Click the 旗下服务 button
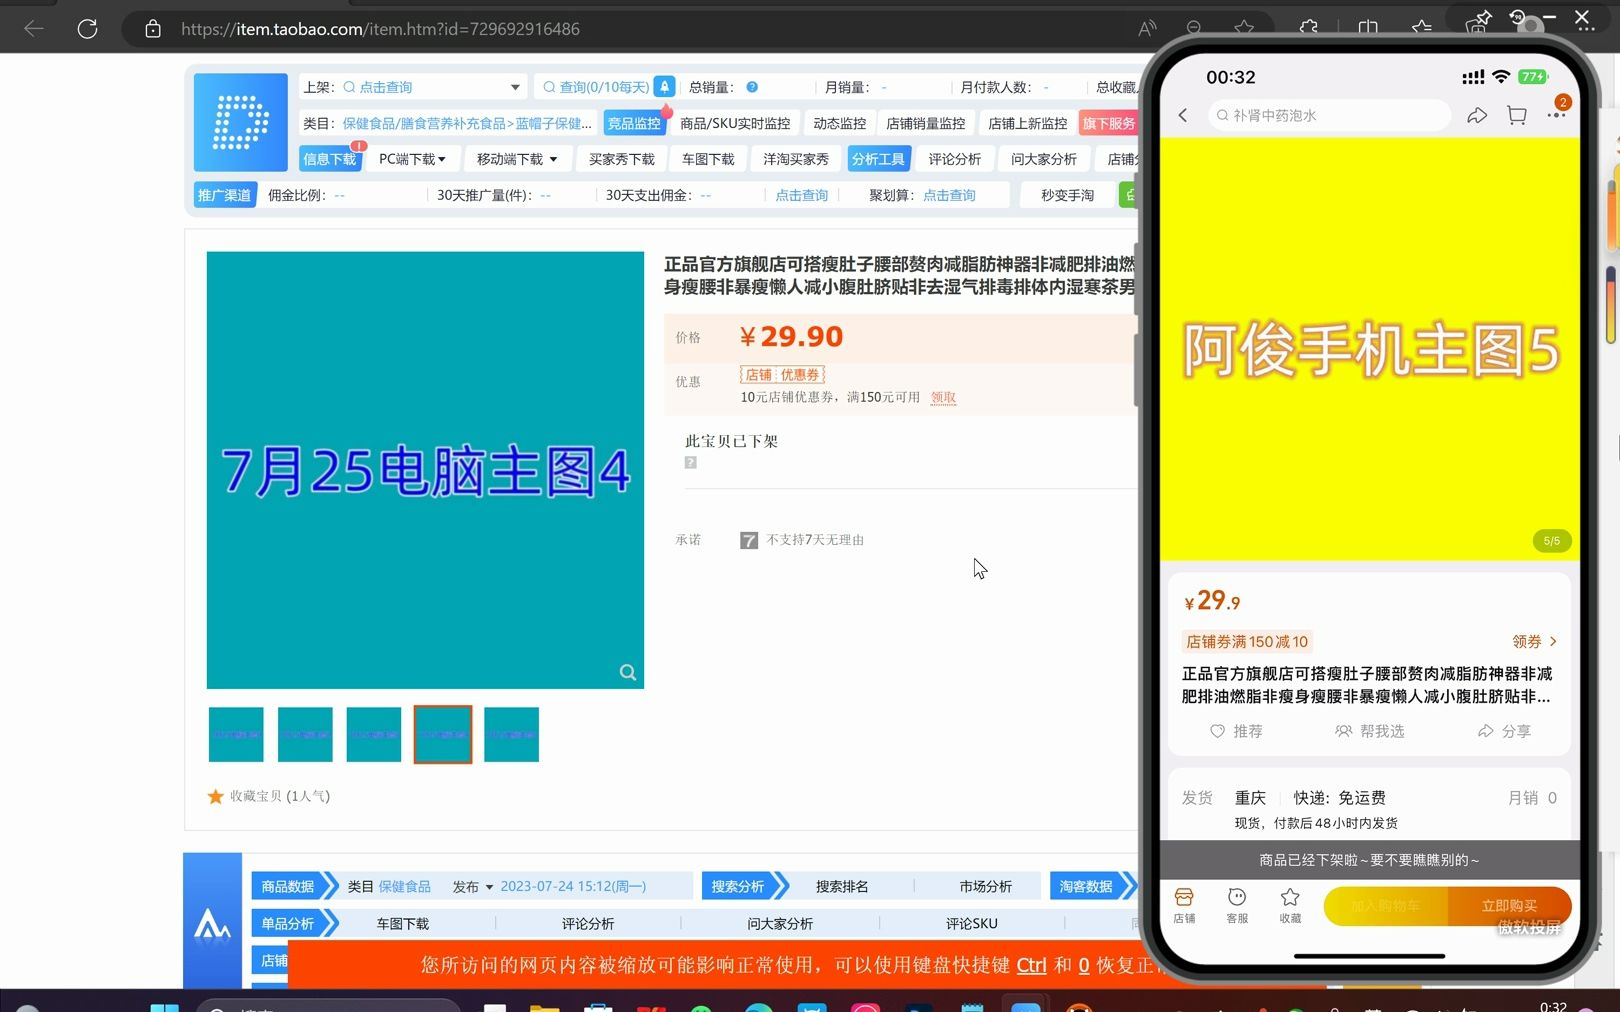Viewport: 1620px width, 1012px height. coord(1108,123)
